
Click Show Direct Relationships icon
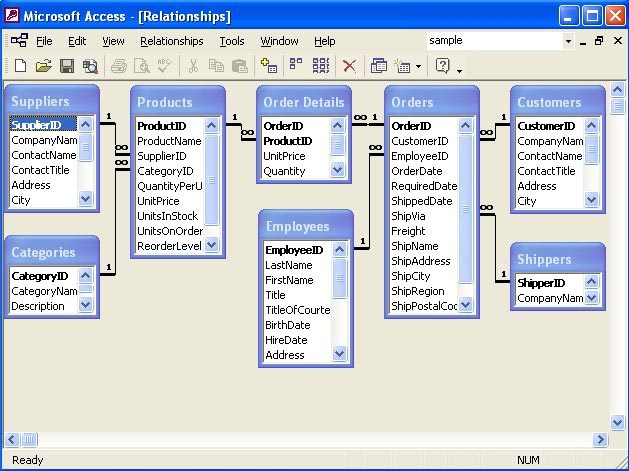click(296, 64)
